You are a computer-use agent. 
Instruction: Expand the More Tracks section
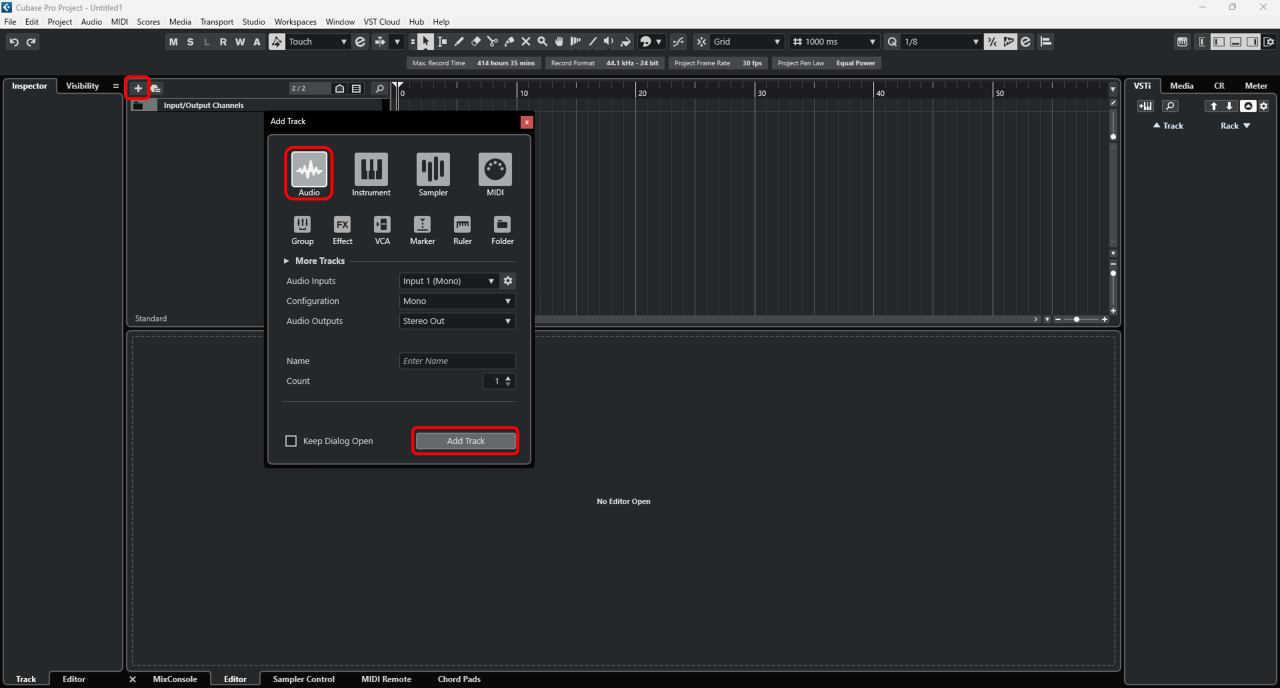click(318, 261)
